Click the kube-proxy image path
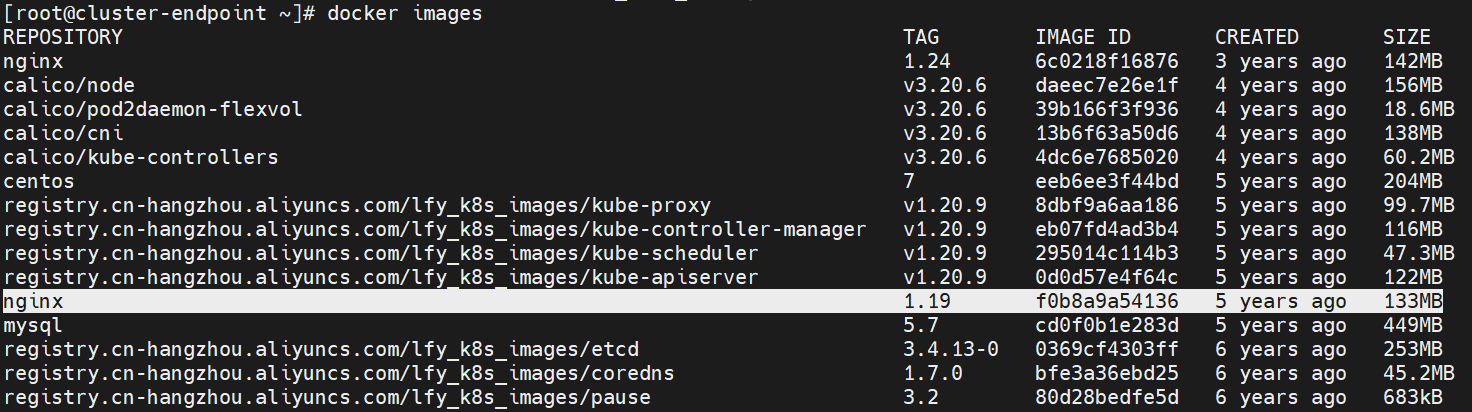Image resolution: width=1472 pixels, height=412 pixels. [357, 205]
